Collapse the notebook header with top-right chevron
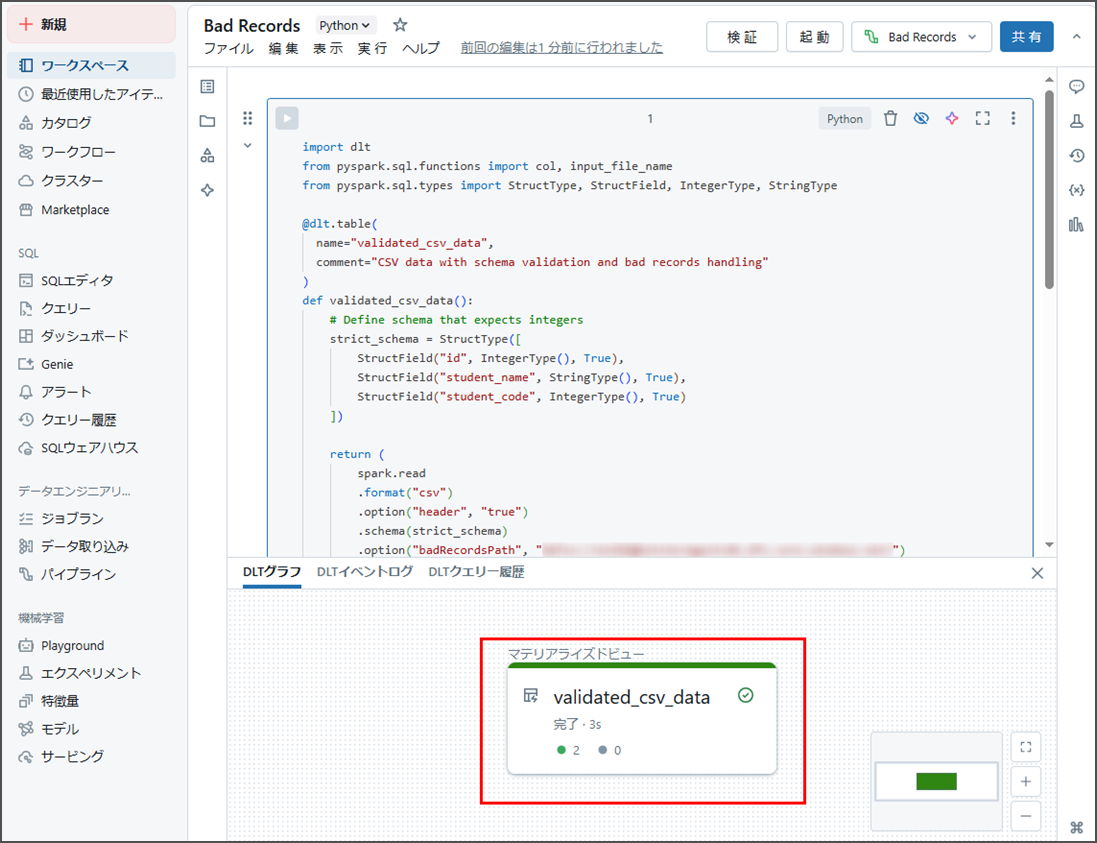The width and height of the screenshot is (1097, 843). tap(1076, 37)
